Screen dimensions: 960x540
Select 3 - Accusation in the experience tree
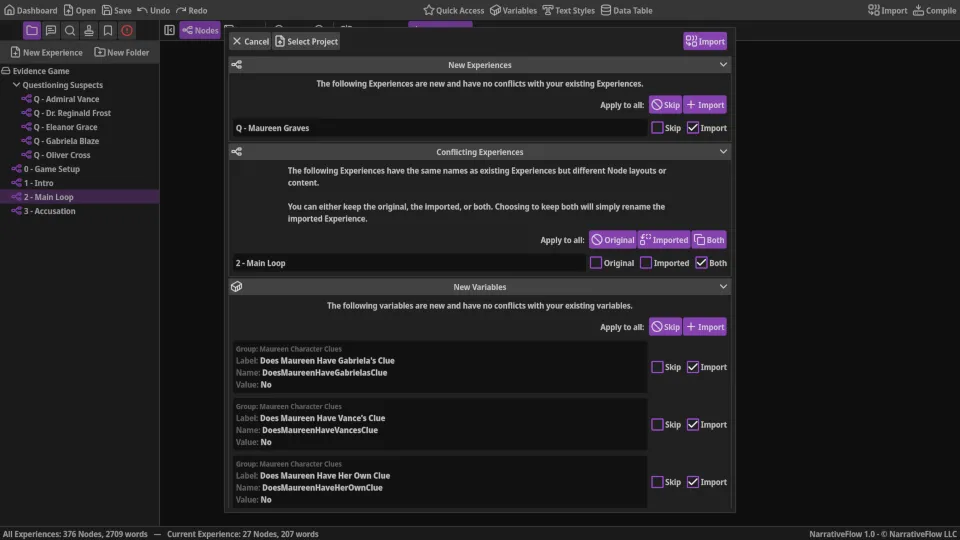[49, 211]
